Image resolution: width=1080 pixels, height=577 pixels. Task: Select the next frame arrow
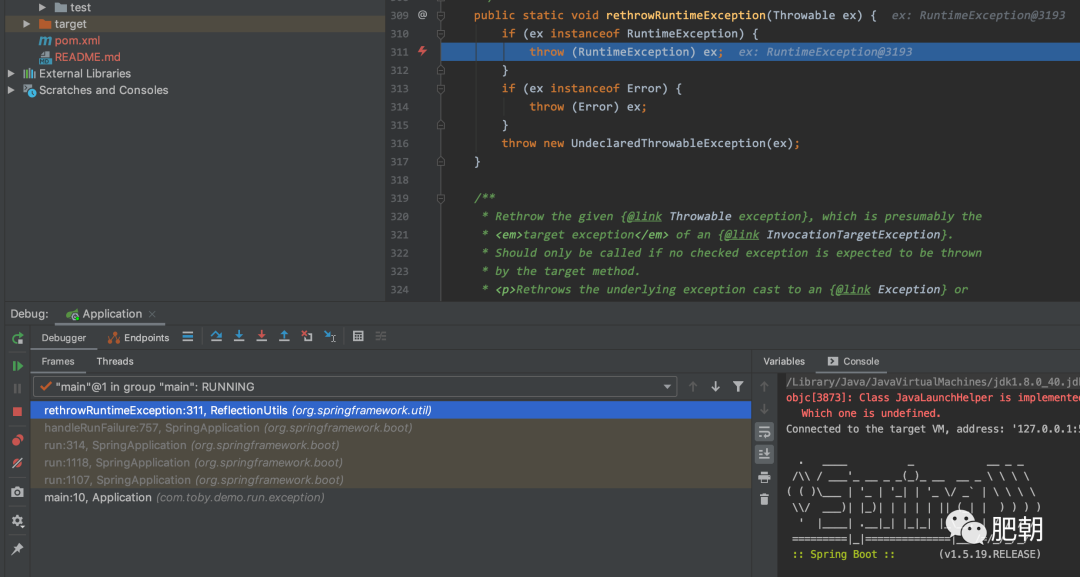[716, 387]
